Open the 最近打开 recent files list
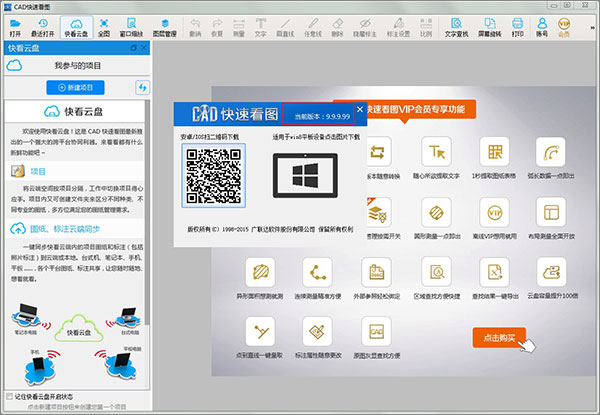 (x=44, y=27)
